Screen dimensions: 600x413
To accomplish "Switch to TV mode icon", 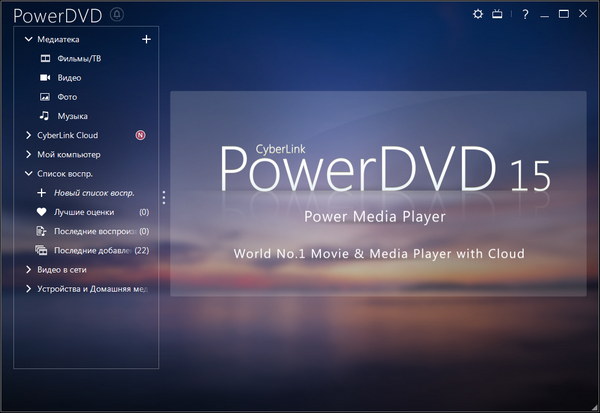I will 497,14.
